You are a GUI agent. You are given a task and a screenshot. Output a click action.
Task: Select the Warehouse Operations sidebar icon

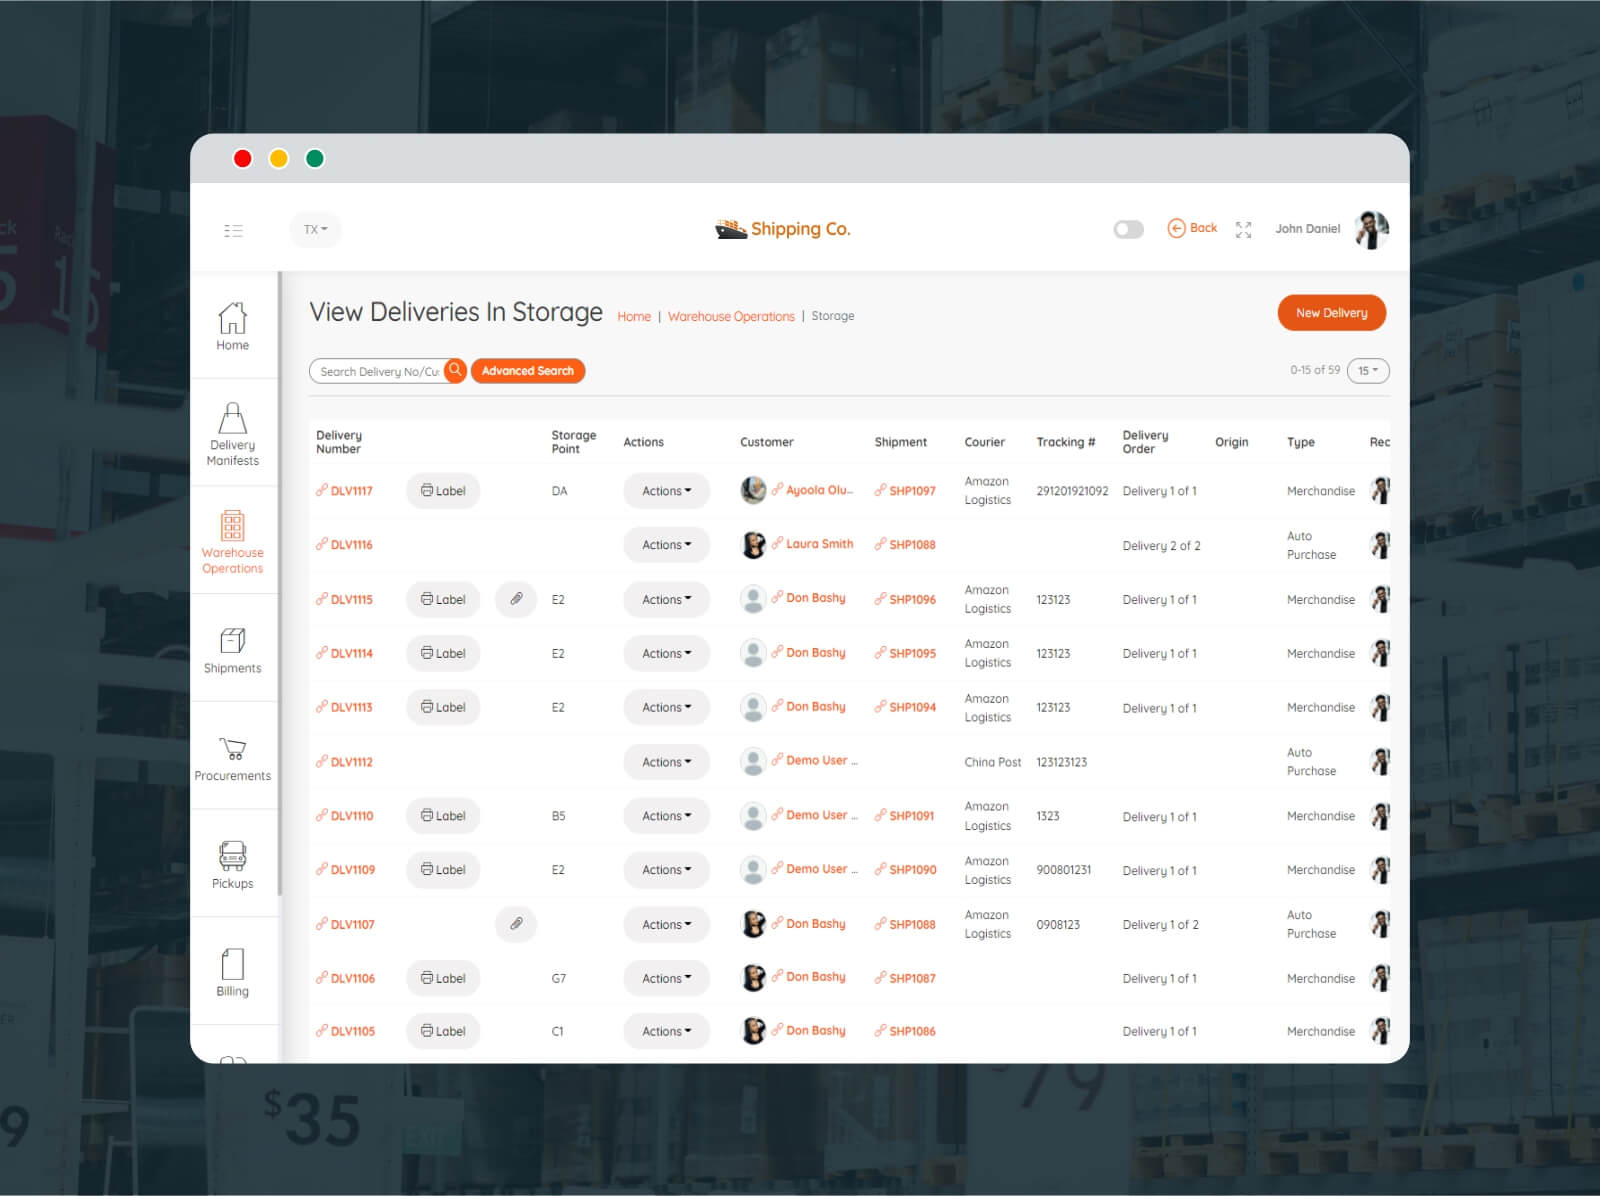[232, 542]
